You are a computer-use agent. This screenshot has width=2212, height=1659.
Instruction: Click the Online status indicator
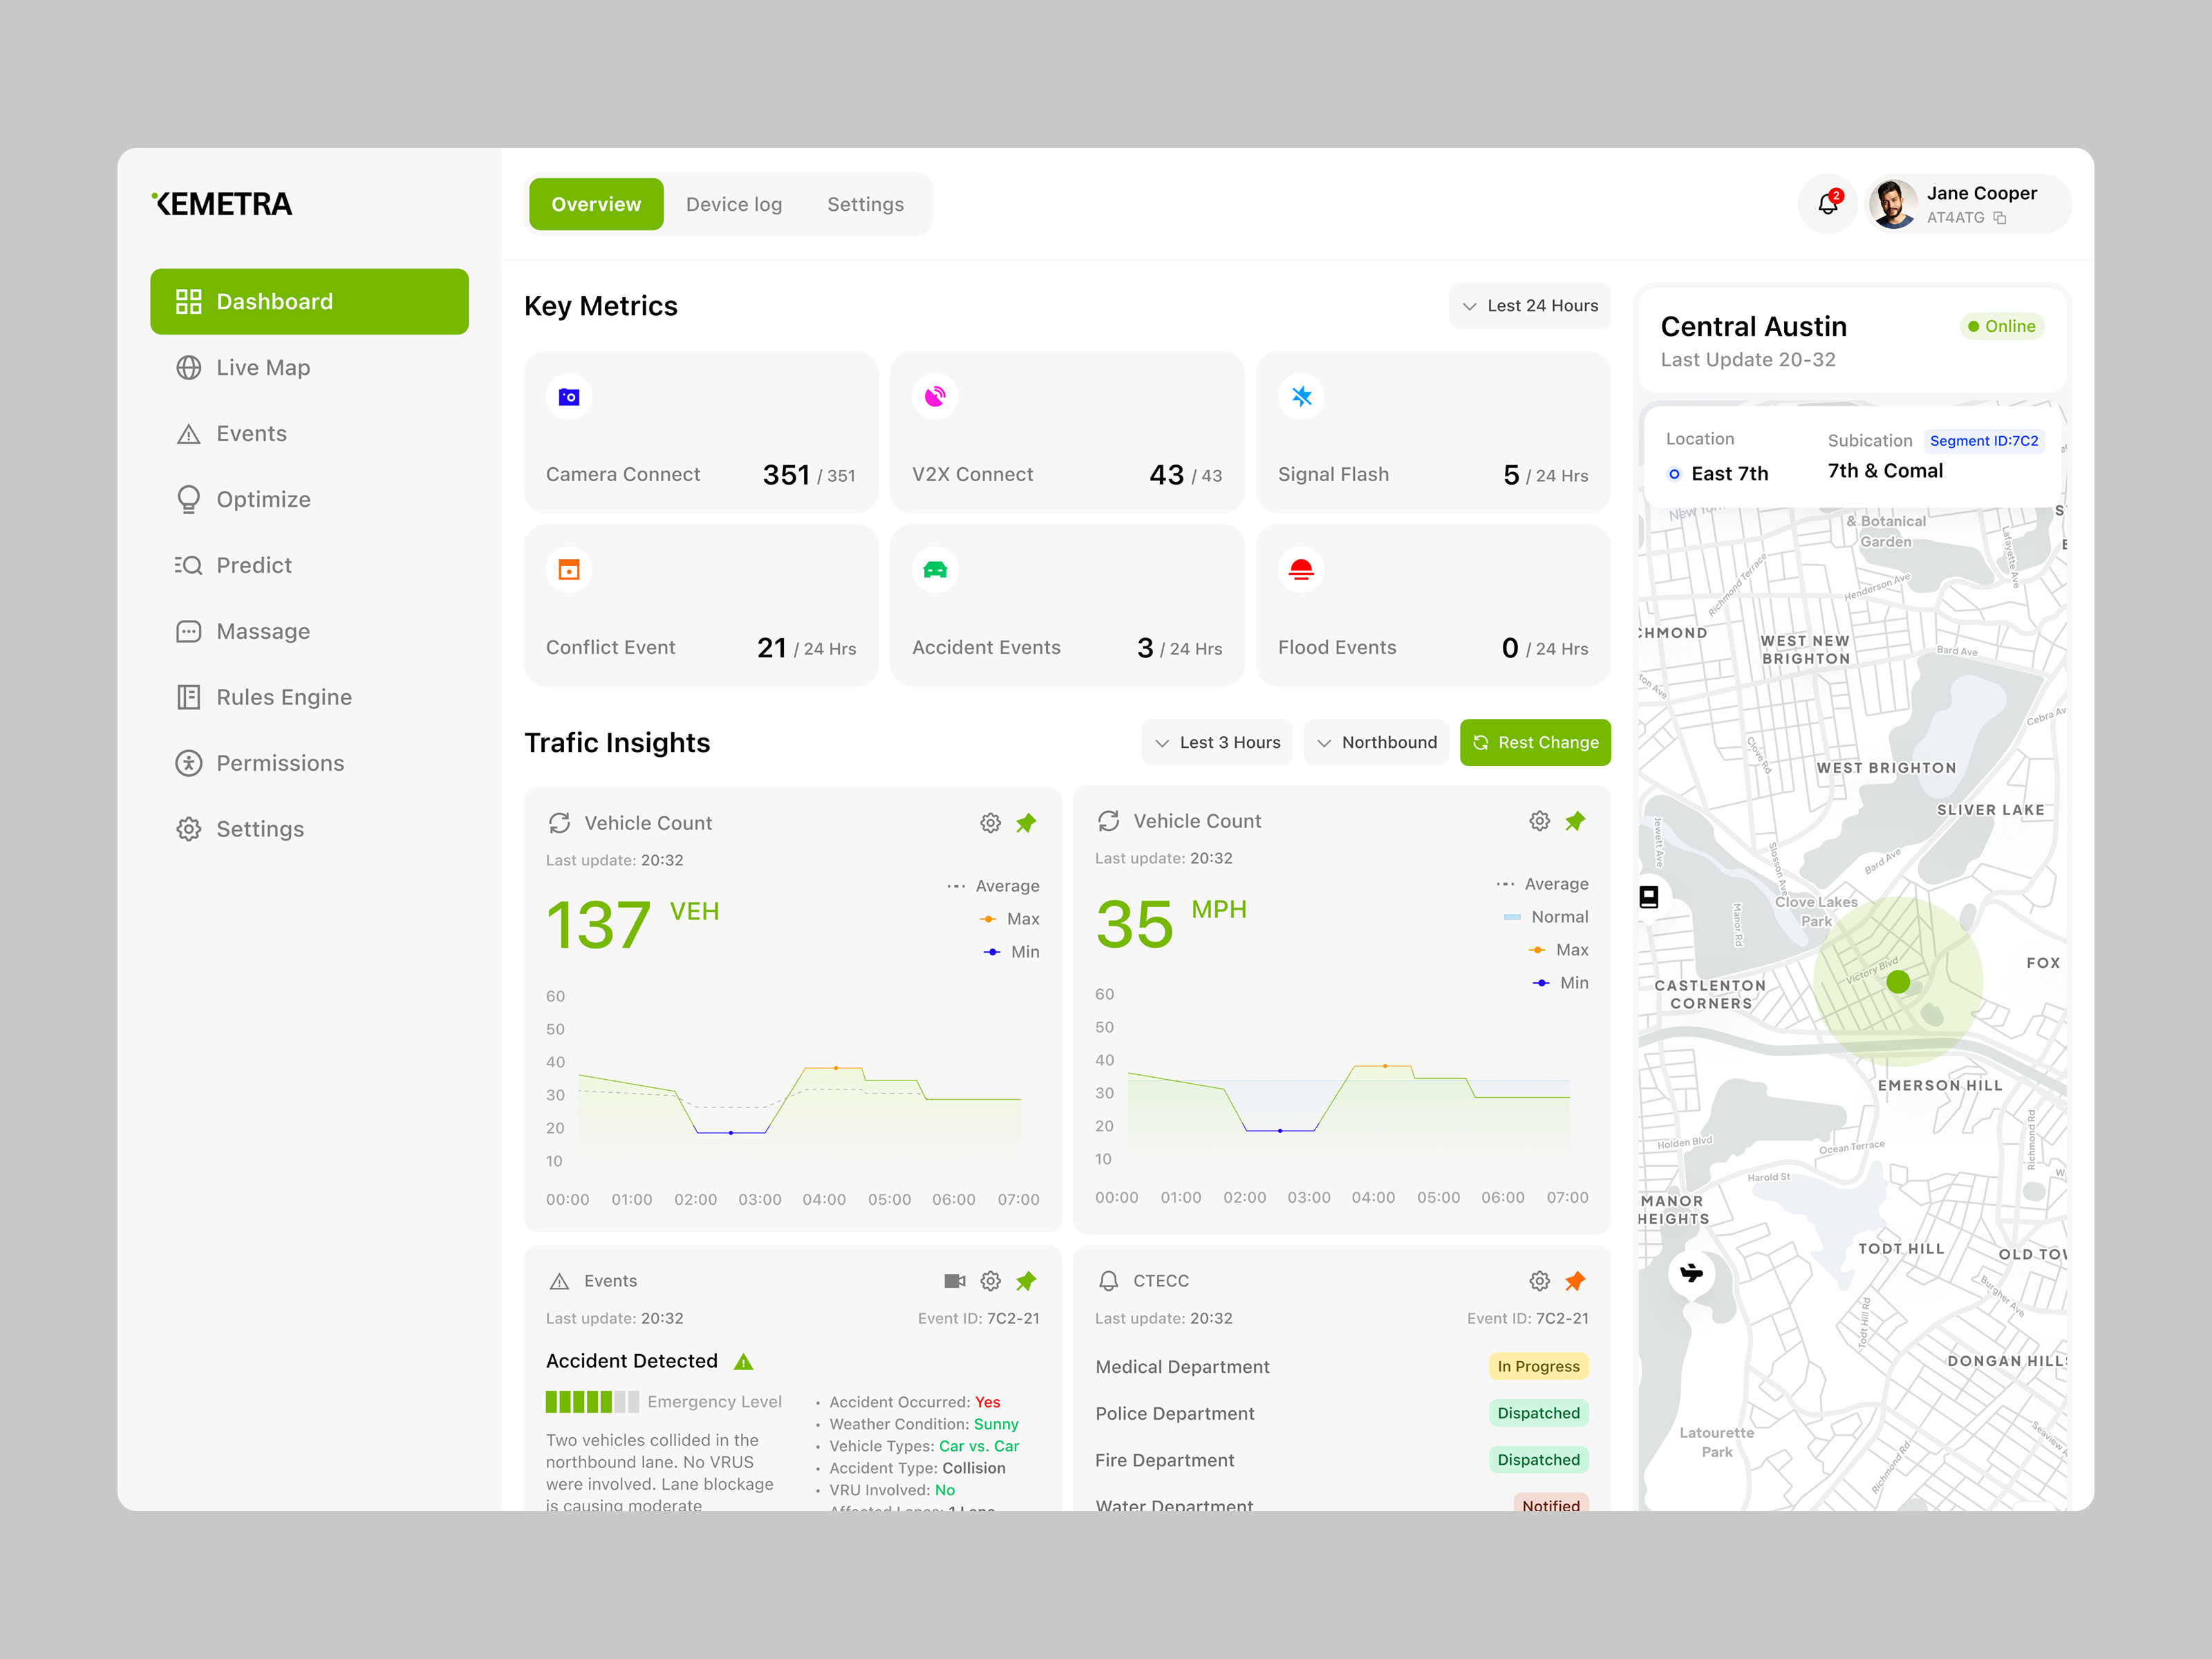2001,326
